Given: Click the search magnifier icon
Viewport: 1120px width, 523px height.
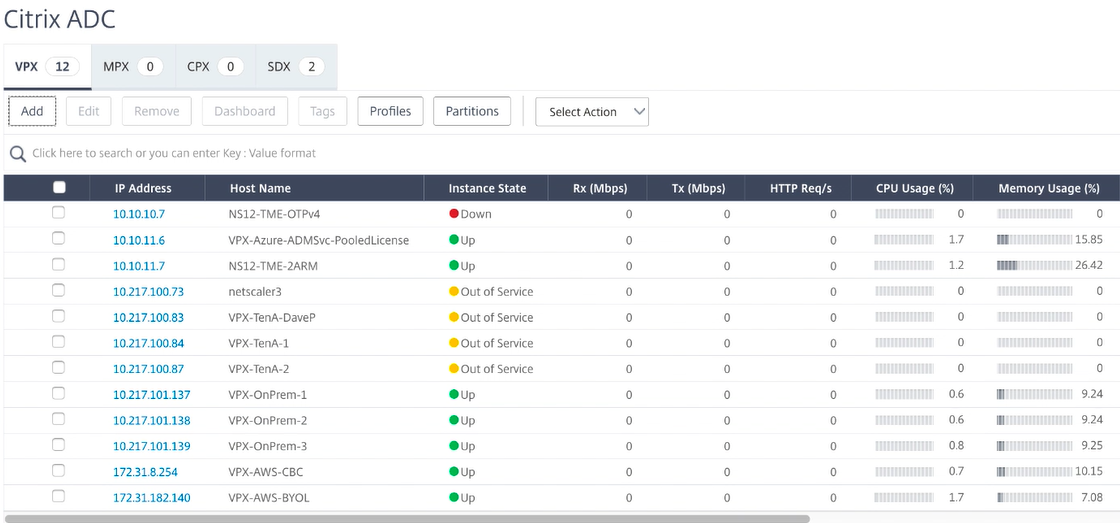Looking at the screenshot, I should click(x=17, y=154).
